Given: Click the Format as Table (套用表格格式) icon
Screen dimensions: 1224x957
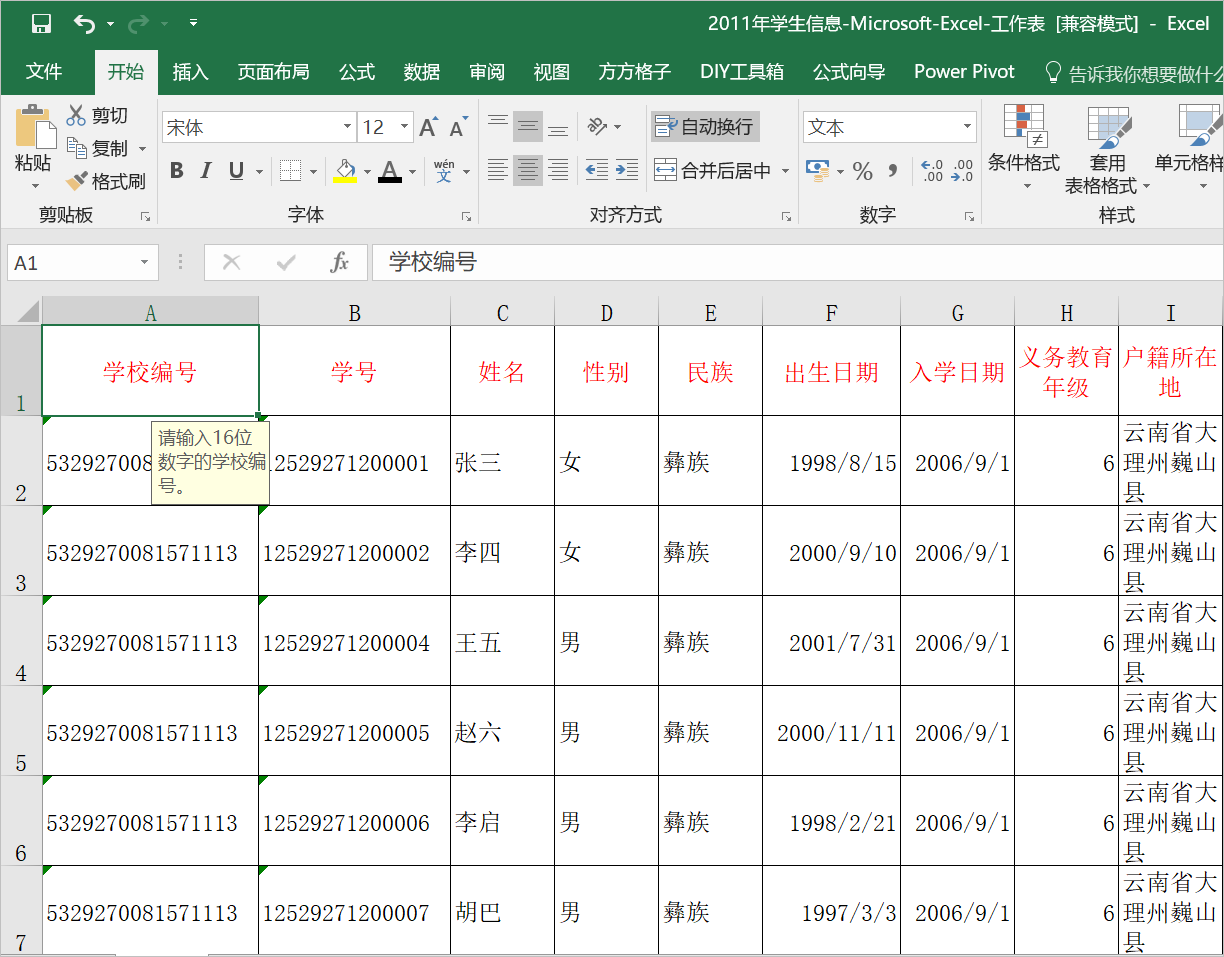Looking at the screenshot, I should pyautogui.click(x=1108, y=127).
